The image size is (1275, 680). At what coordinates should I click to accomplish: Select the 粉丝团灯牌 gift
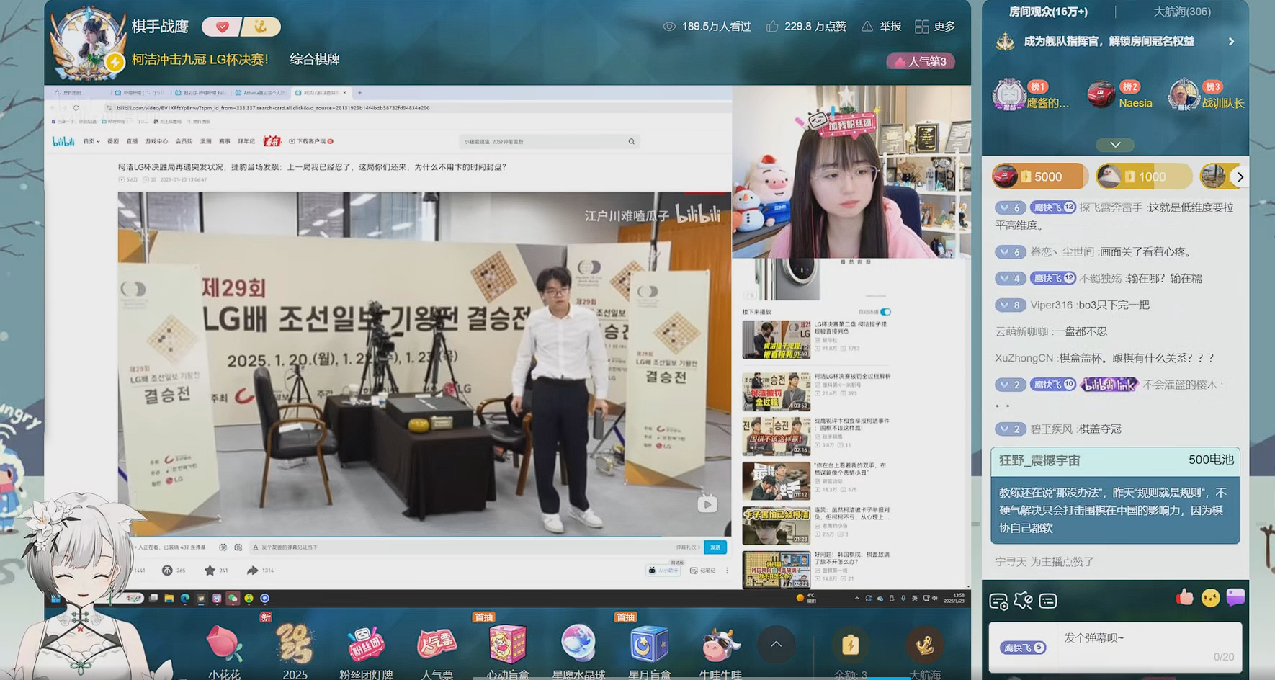(x=366, y=651)
